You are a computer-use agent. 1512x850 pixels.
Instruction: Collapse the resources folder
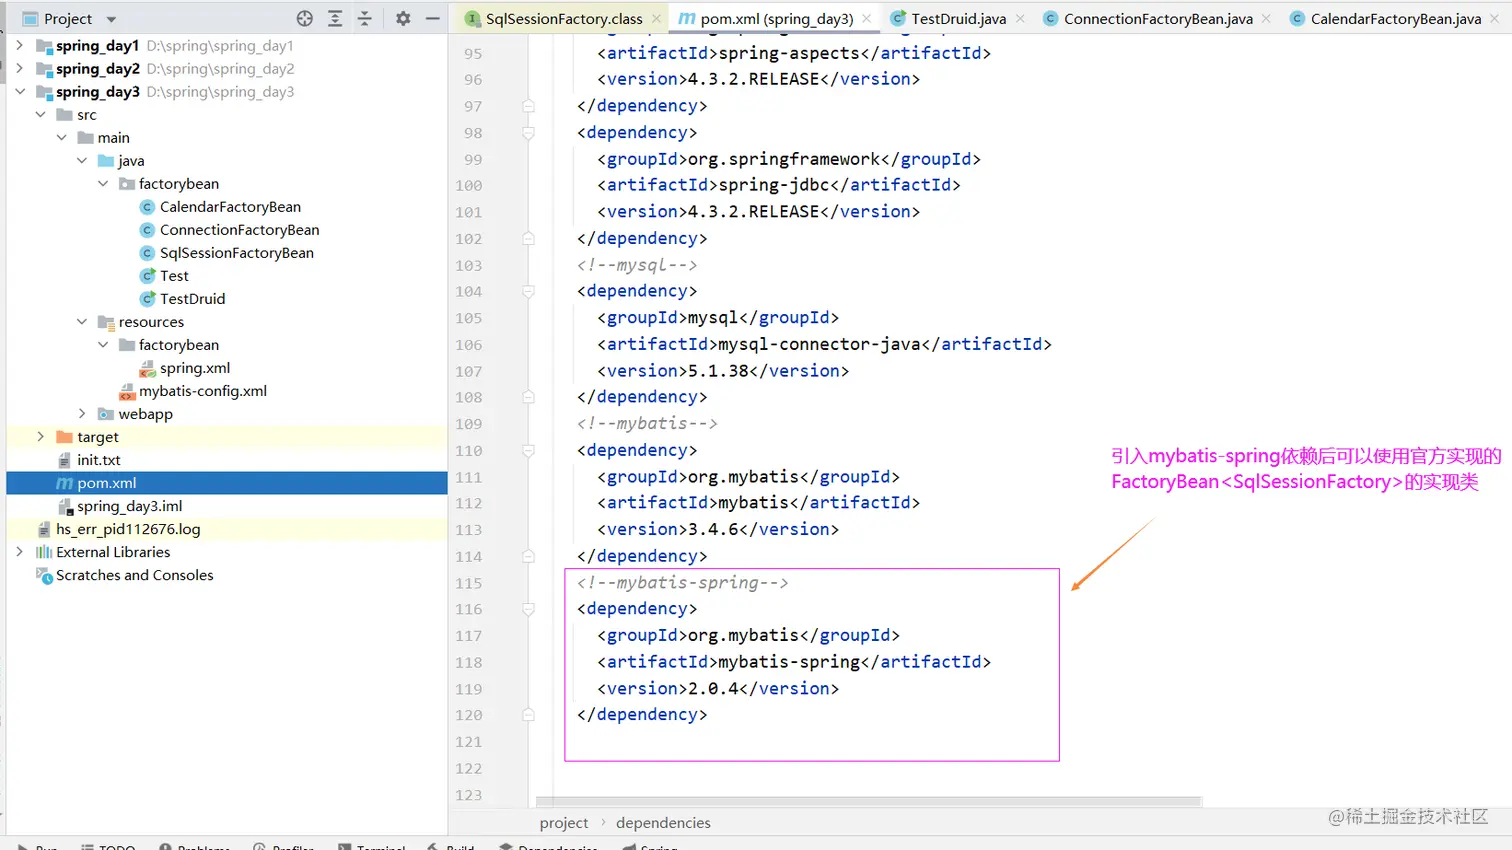82,321
